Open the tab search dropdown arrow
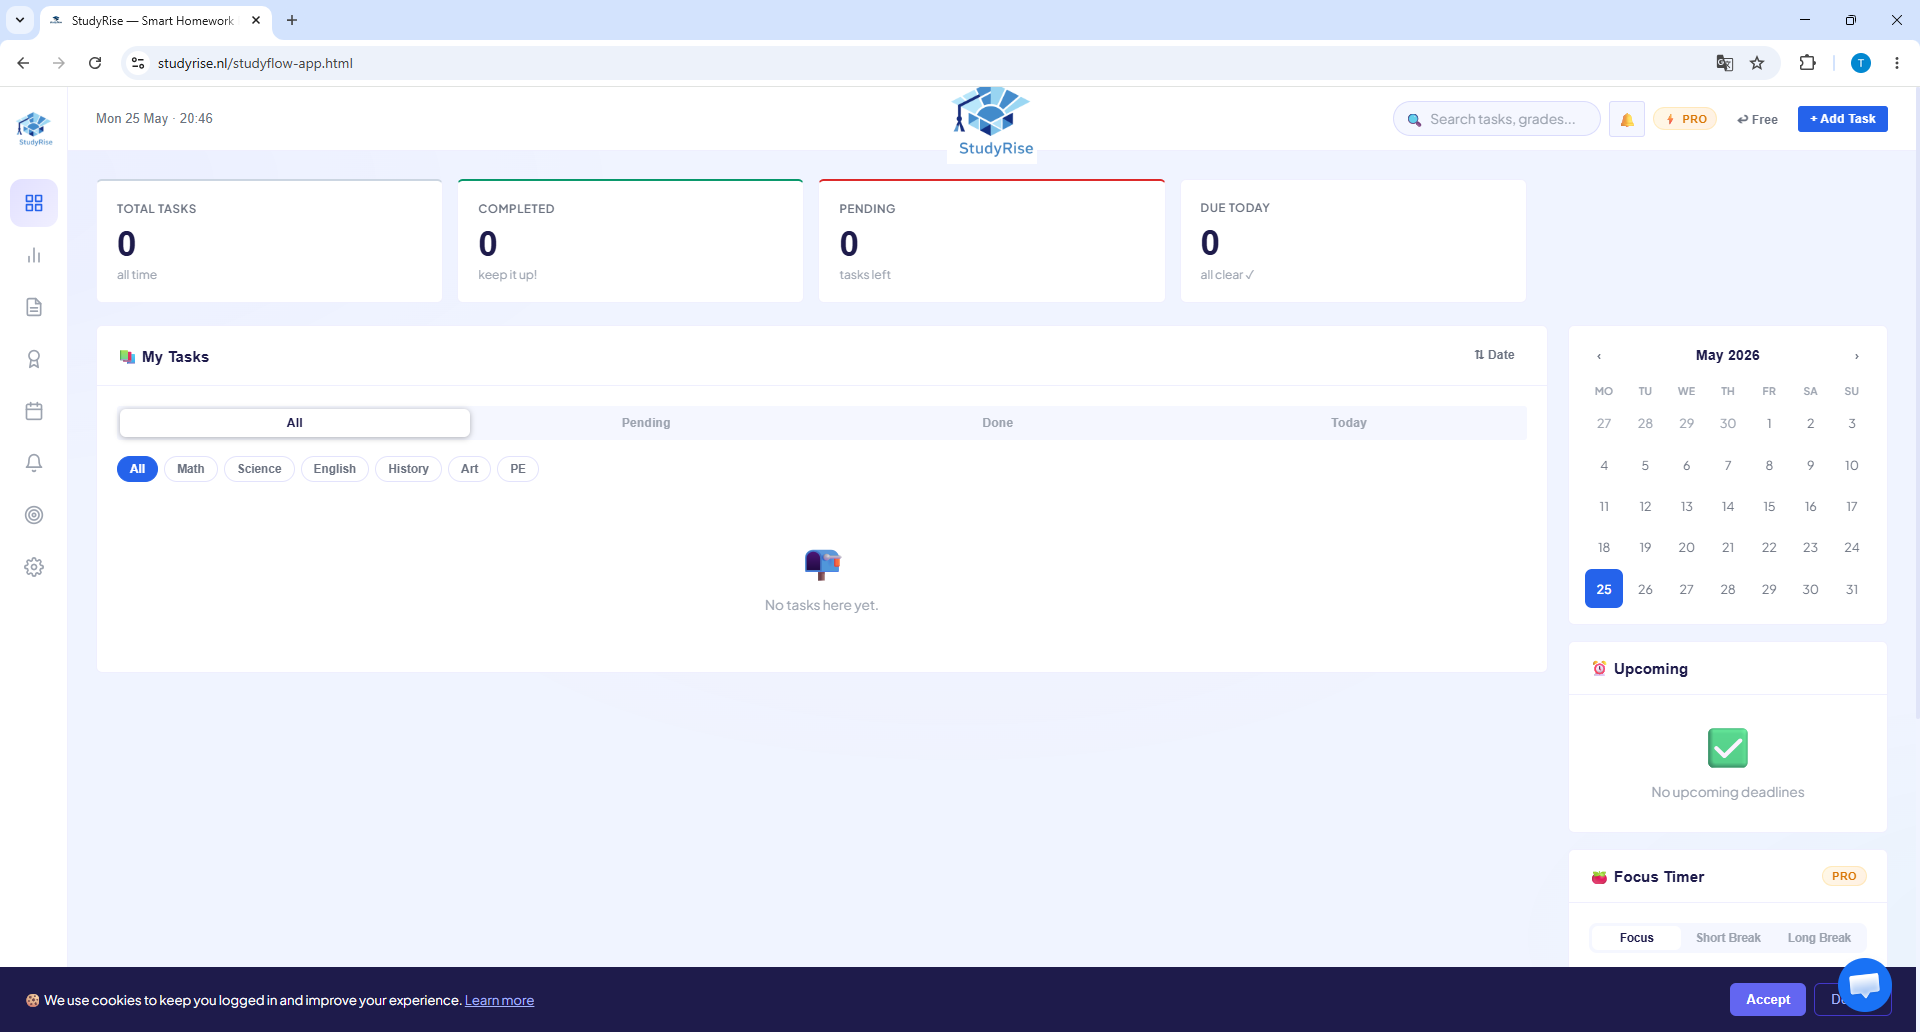Screen dimensions: 1920x1032 [20, 20]
